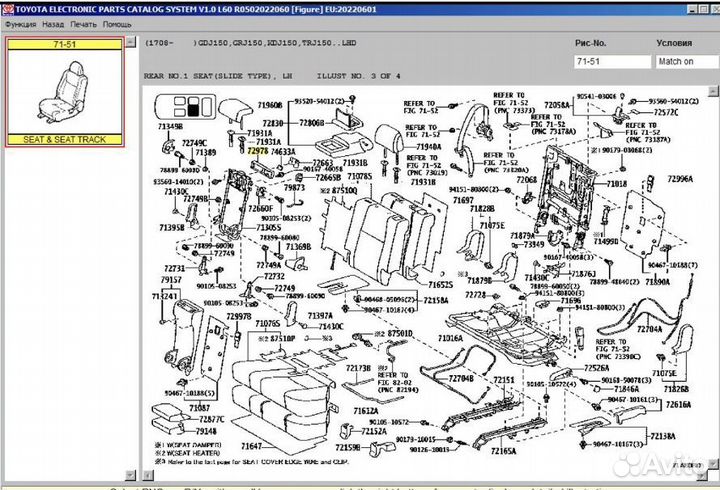
Task: Click part number 79873 label
Action: [293, 187]
